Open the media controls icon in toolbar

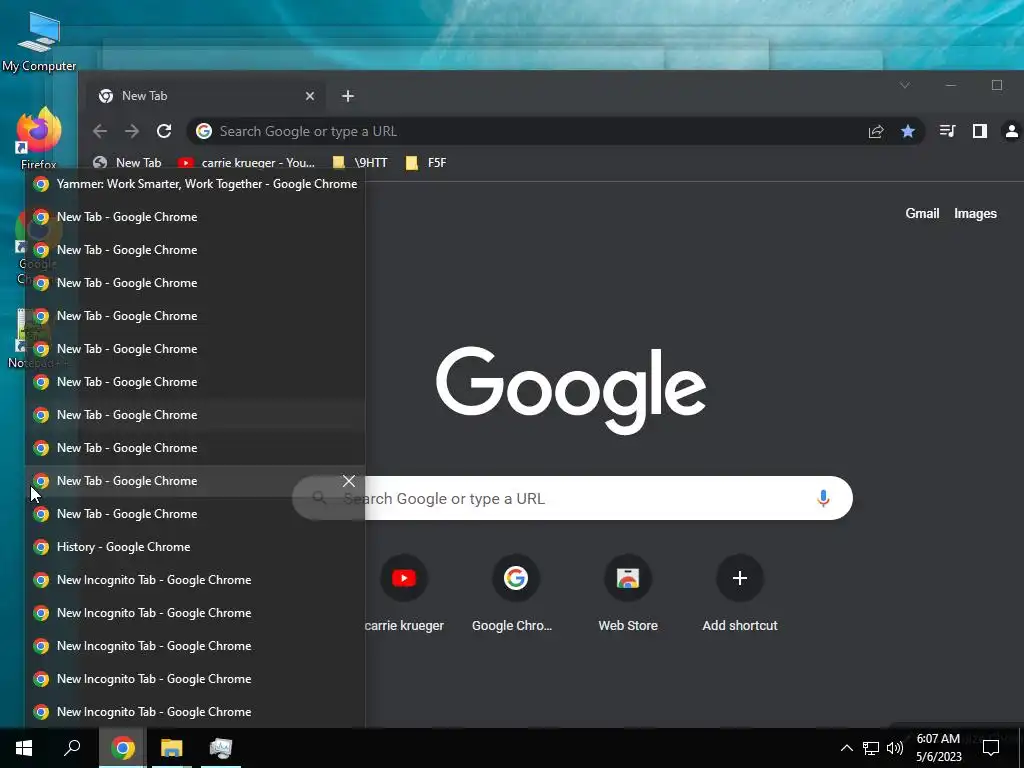948,131
